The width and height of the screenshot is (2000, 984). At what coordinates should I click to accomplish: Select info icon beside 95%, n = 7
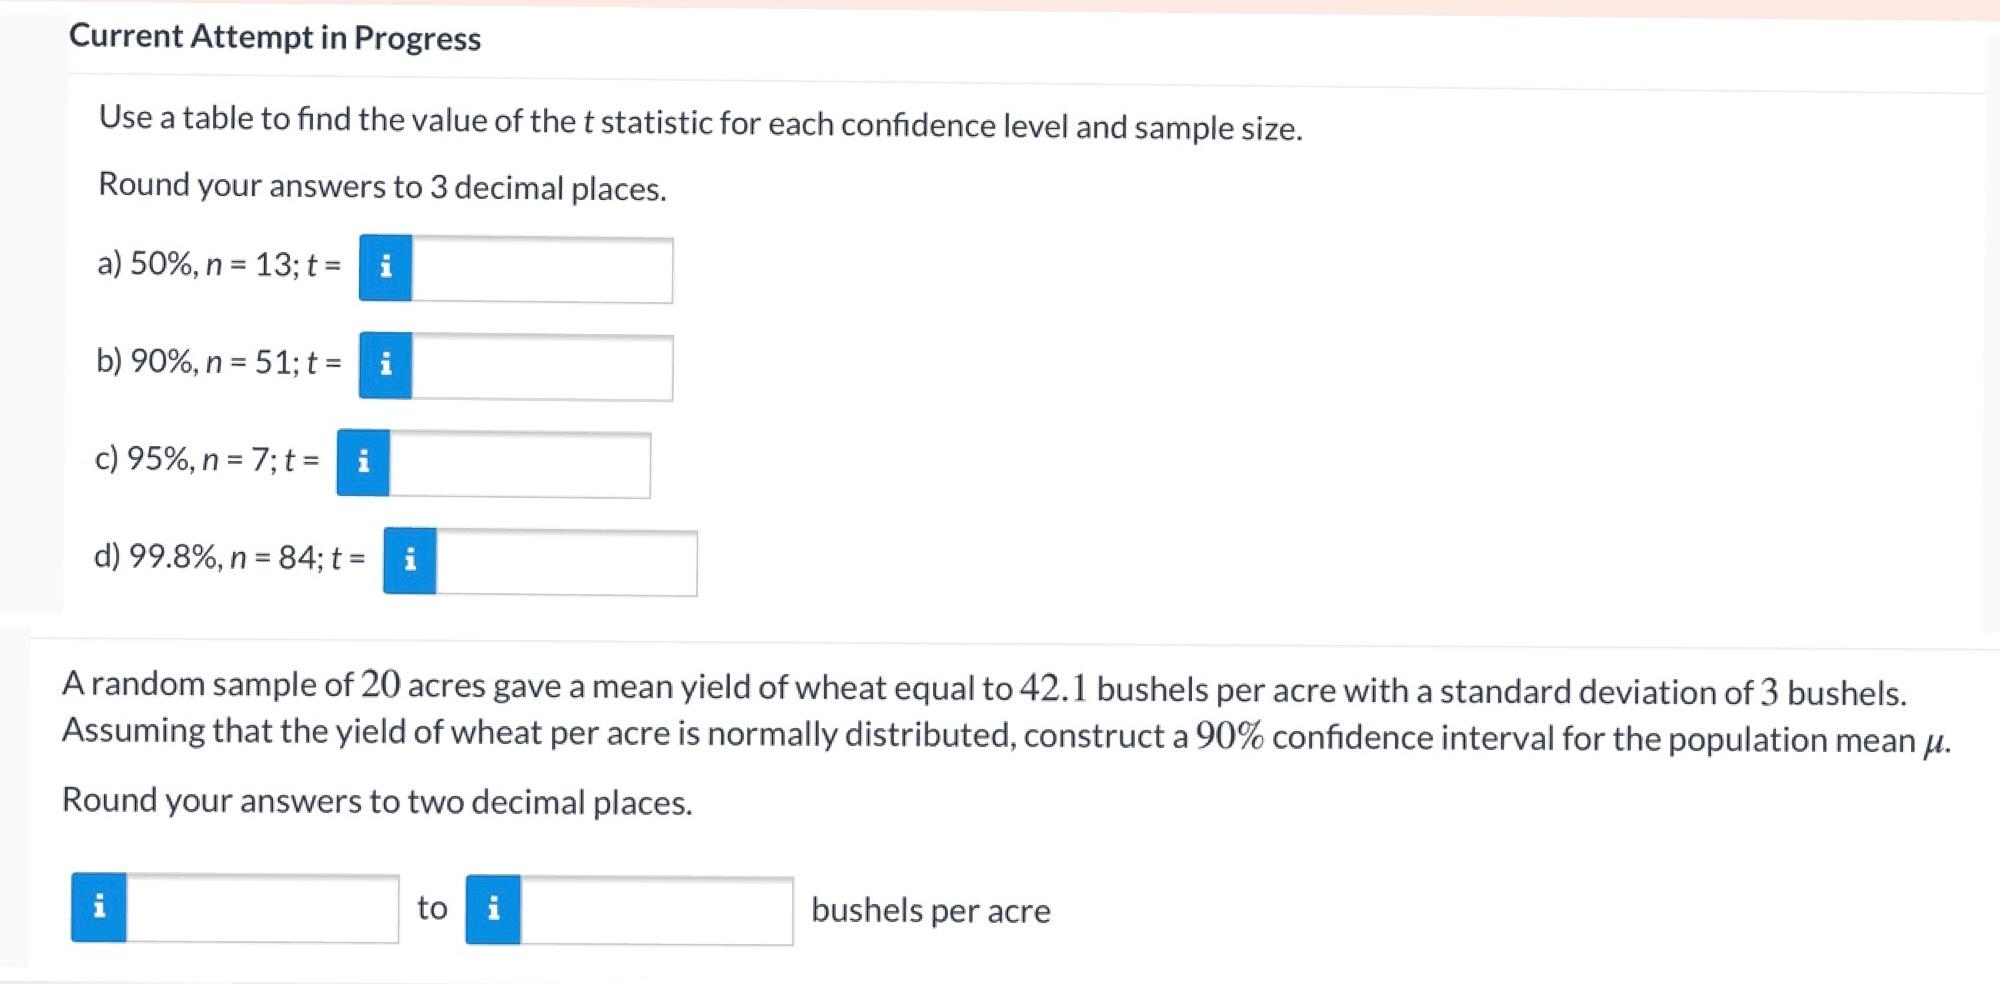[x=363, y=462]
